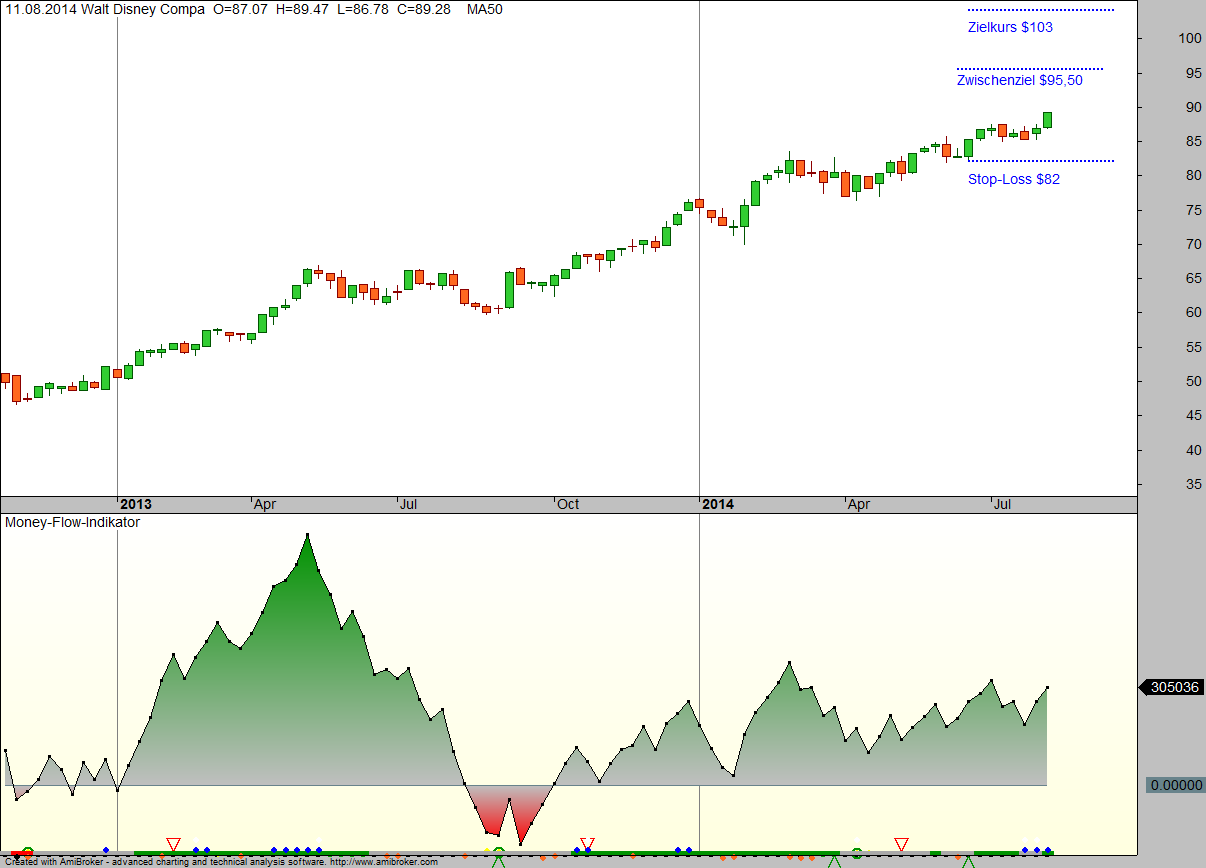This screenshot has width=1206, height=868.
Task: Click the 2013 year label on the time axis
Action: (136, 504)
